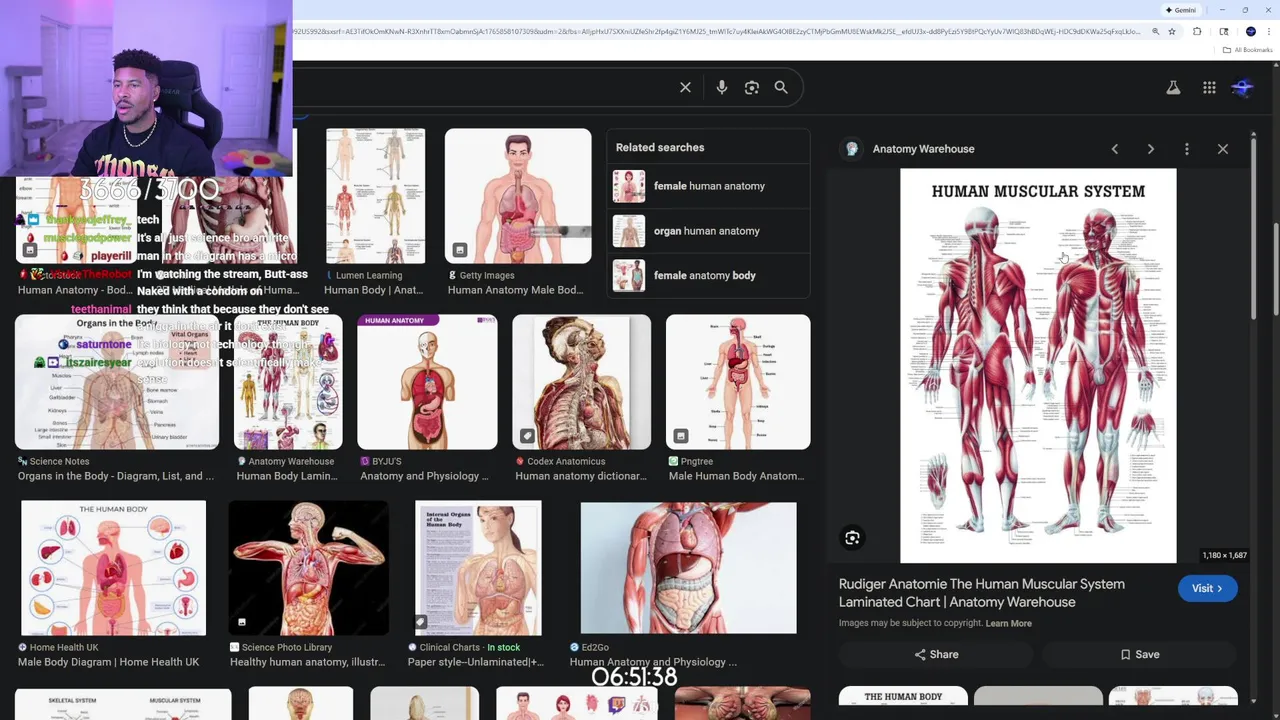This screenshot has height=720, width=1280.
Task: Click the Related searches heading
Action: click(x=660, y=147)
